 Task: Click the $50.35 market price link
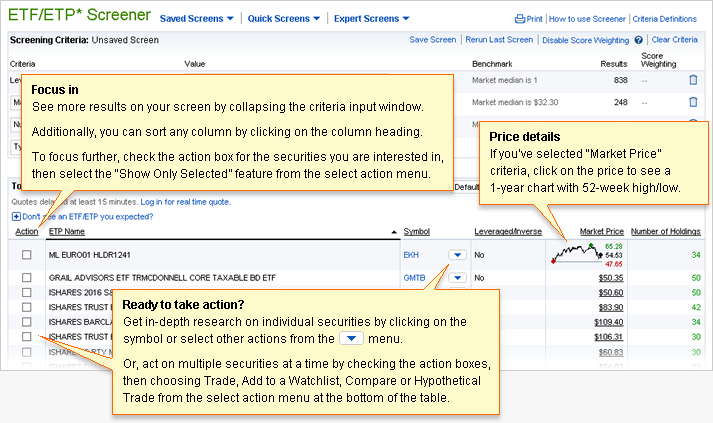[x=610, y=277]
